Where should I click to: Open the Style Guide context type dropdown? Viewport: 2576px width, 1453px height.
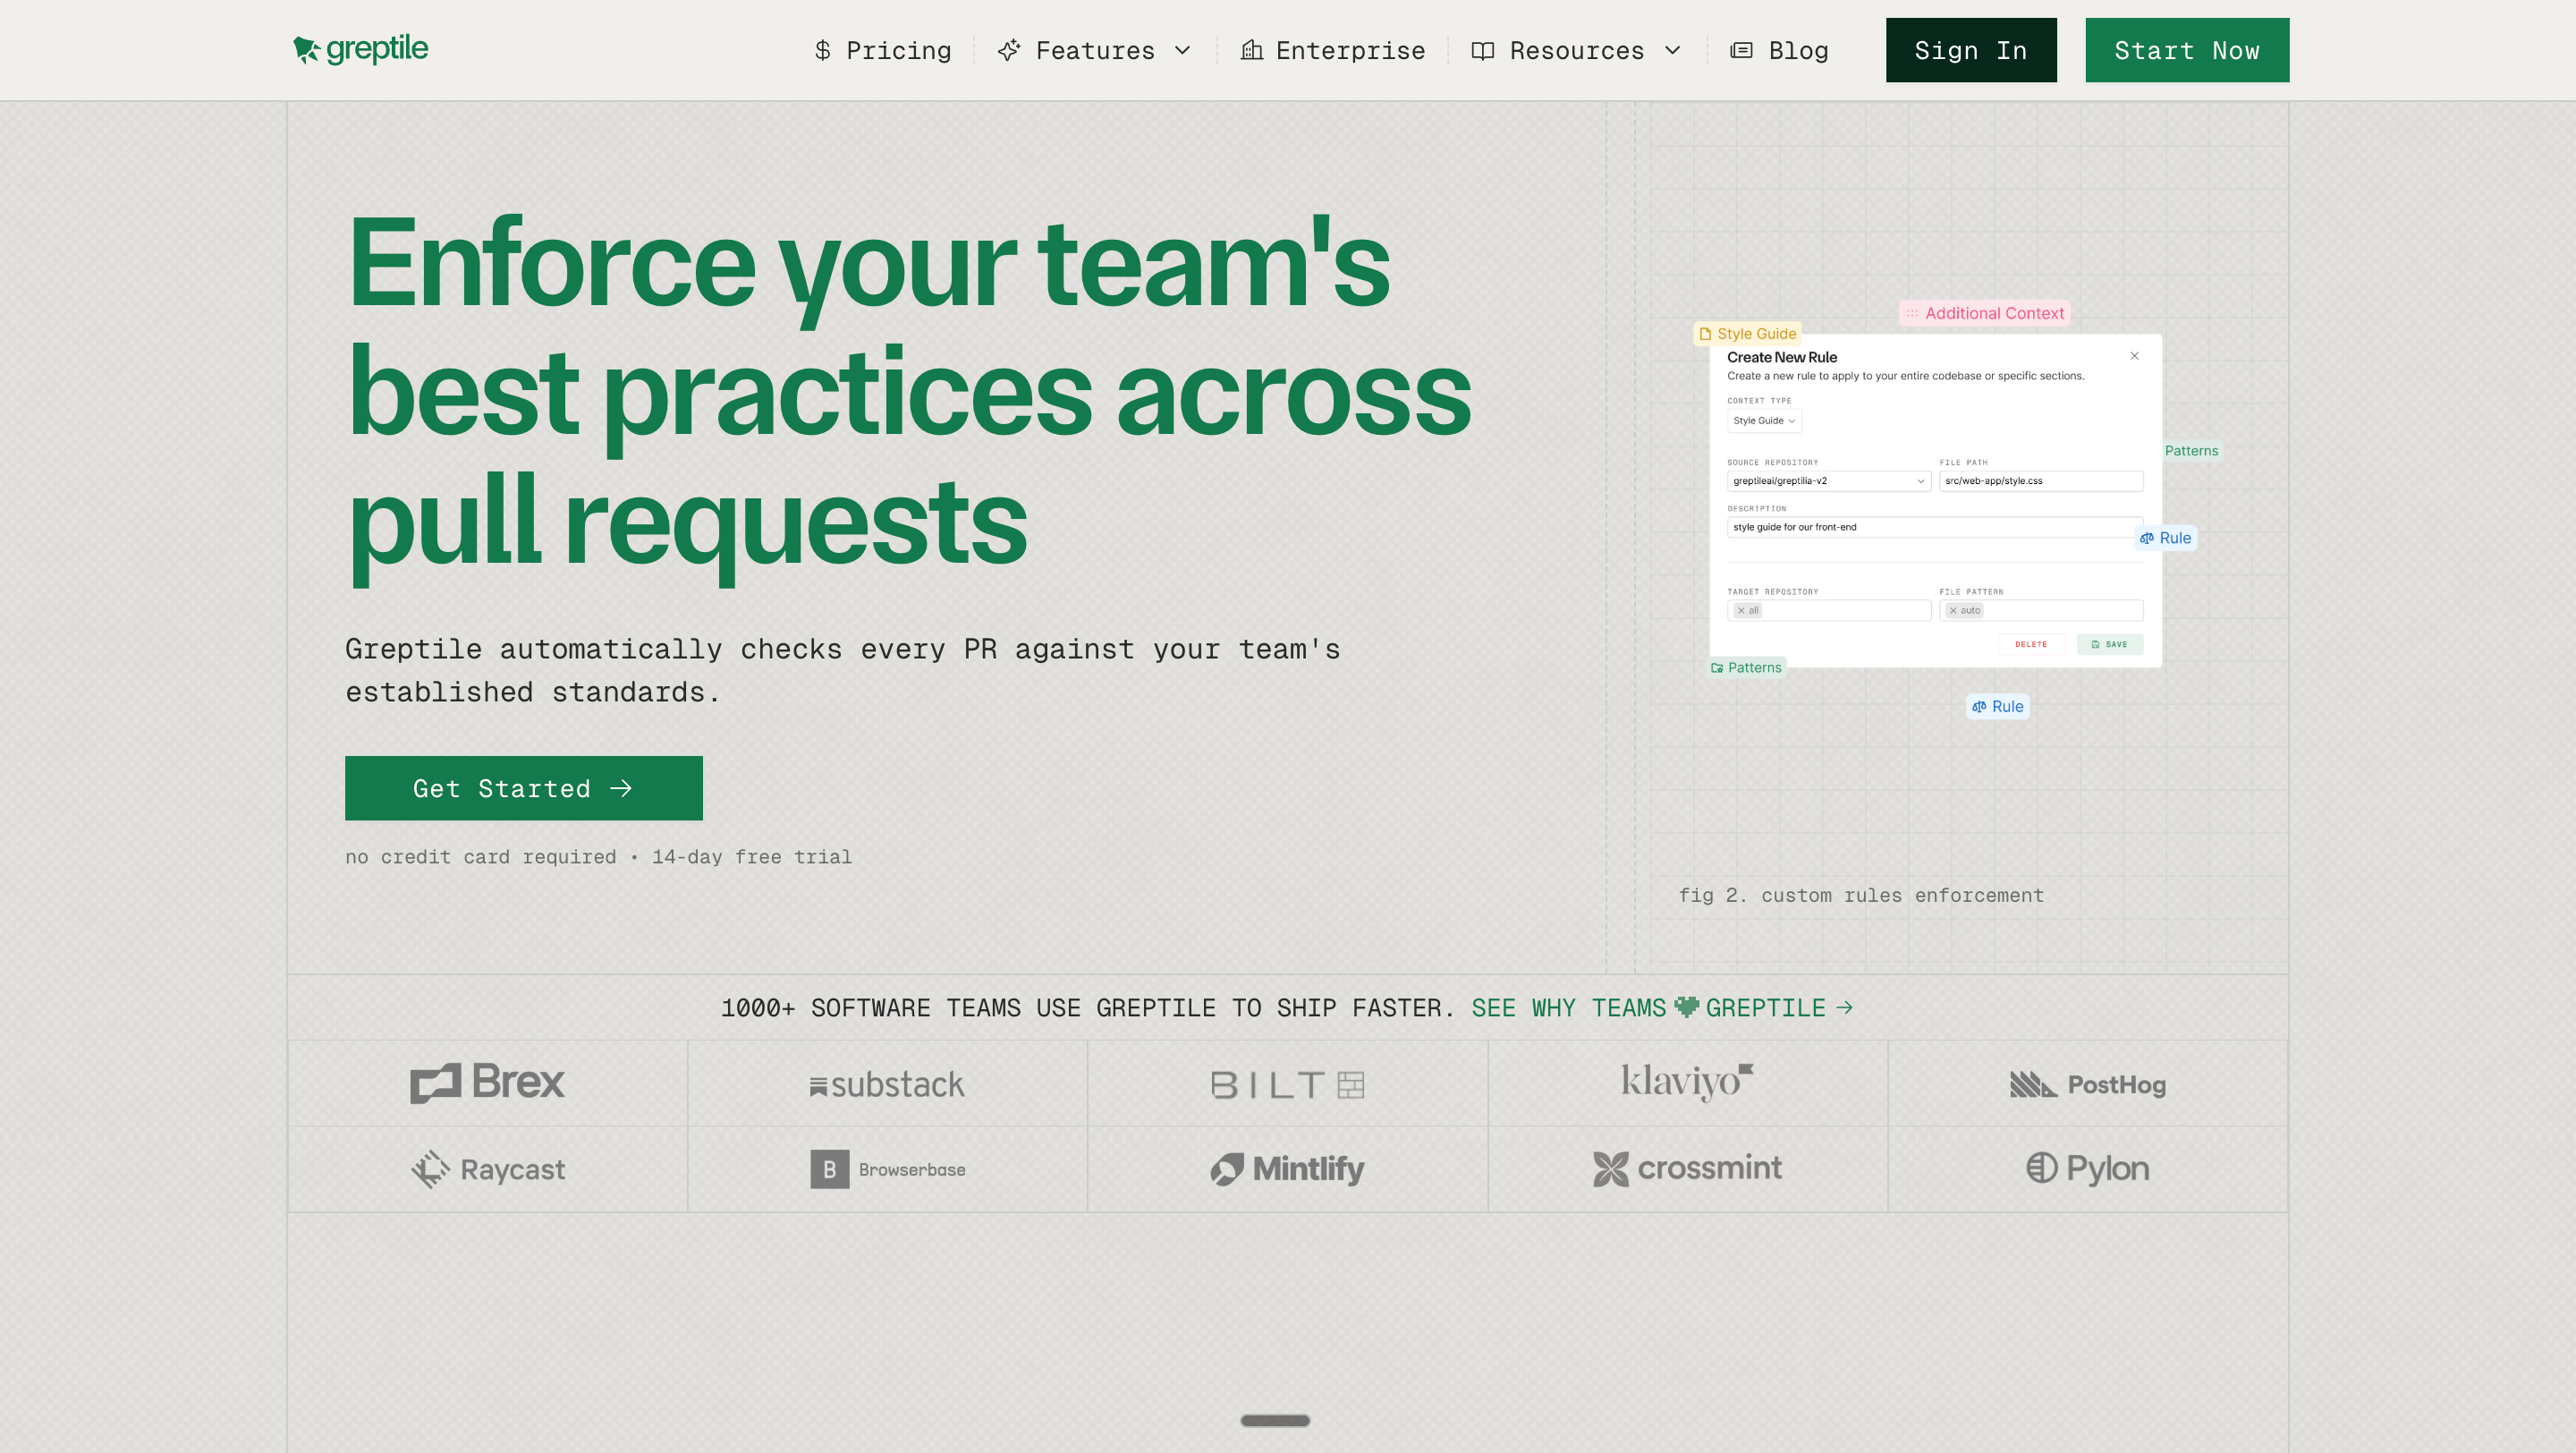coord(1764,421)
